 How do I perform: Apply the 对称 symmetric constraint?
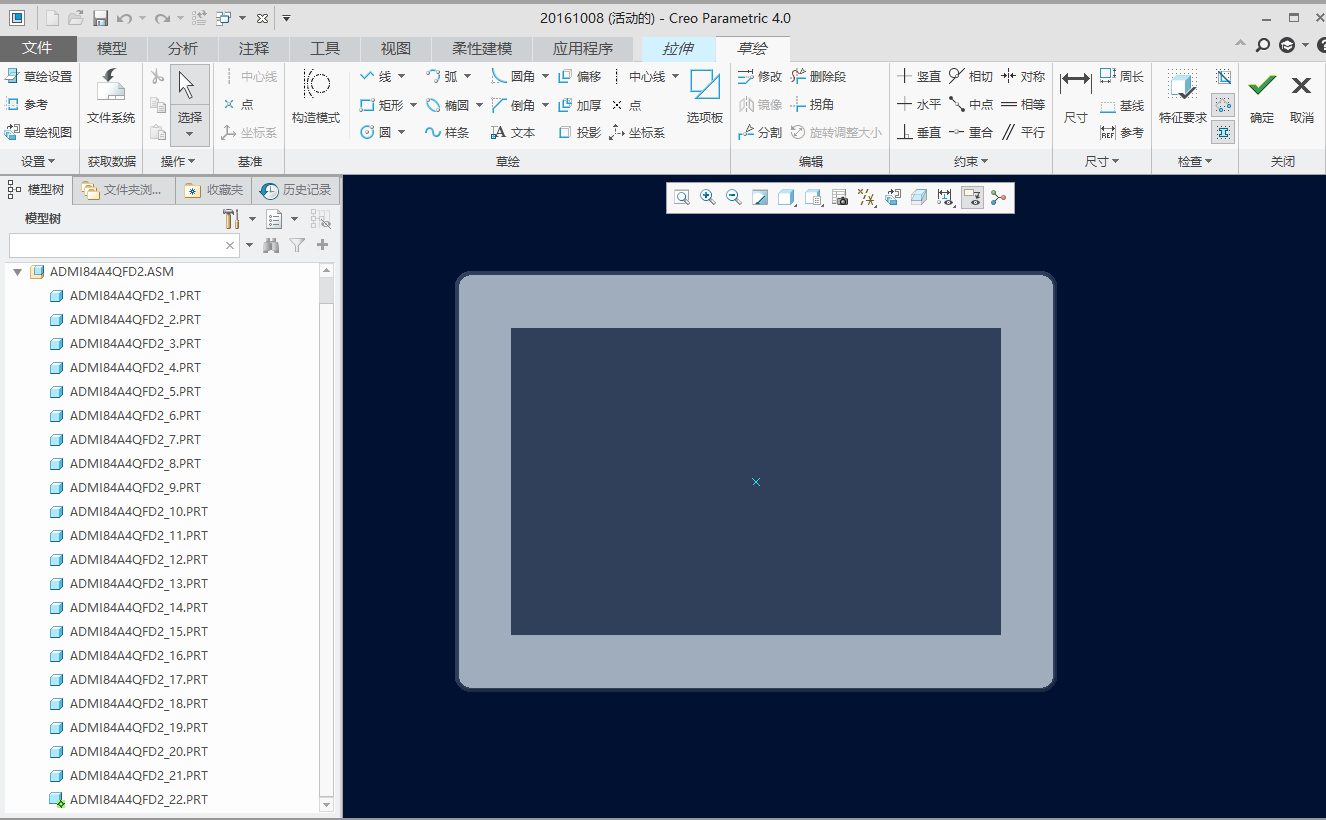coord(1023,76)
